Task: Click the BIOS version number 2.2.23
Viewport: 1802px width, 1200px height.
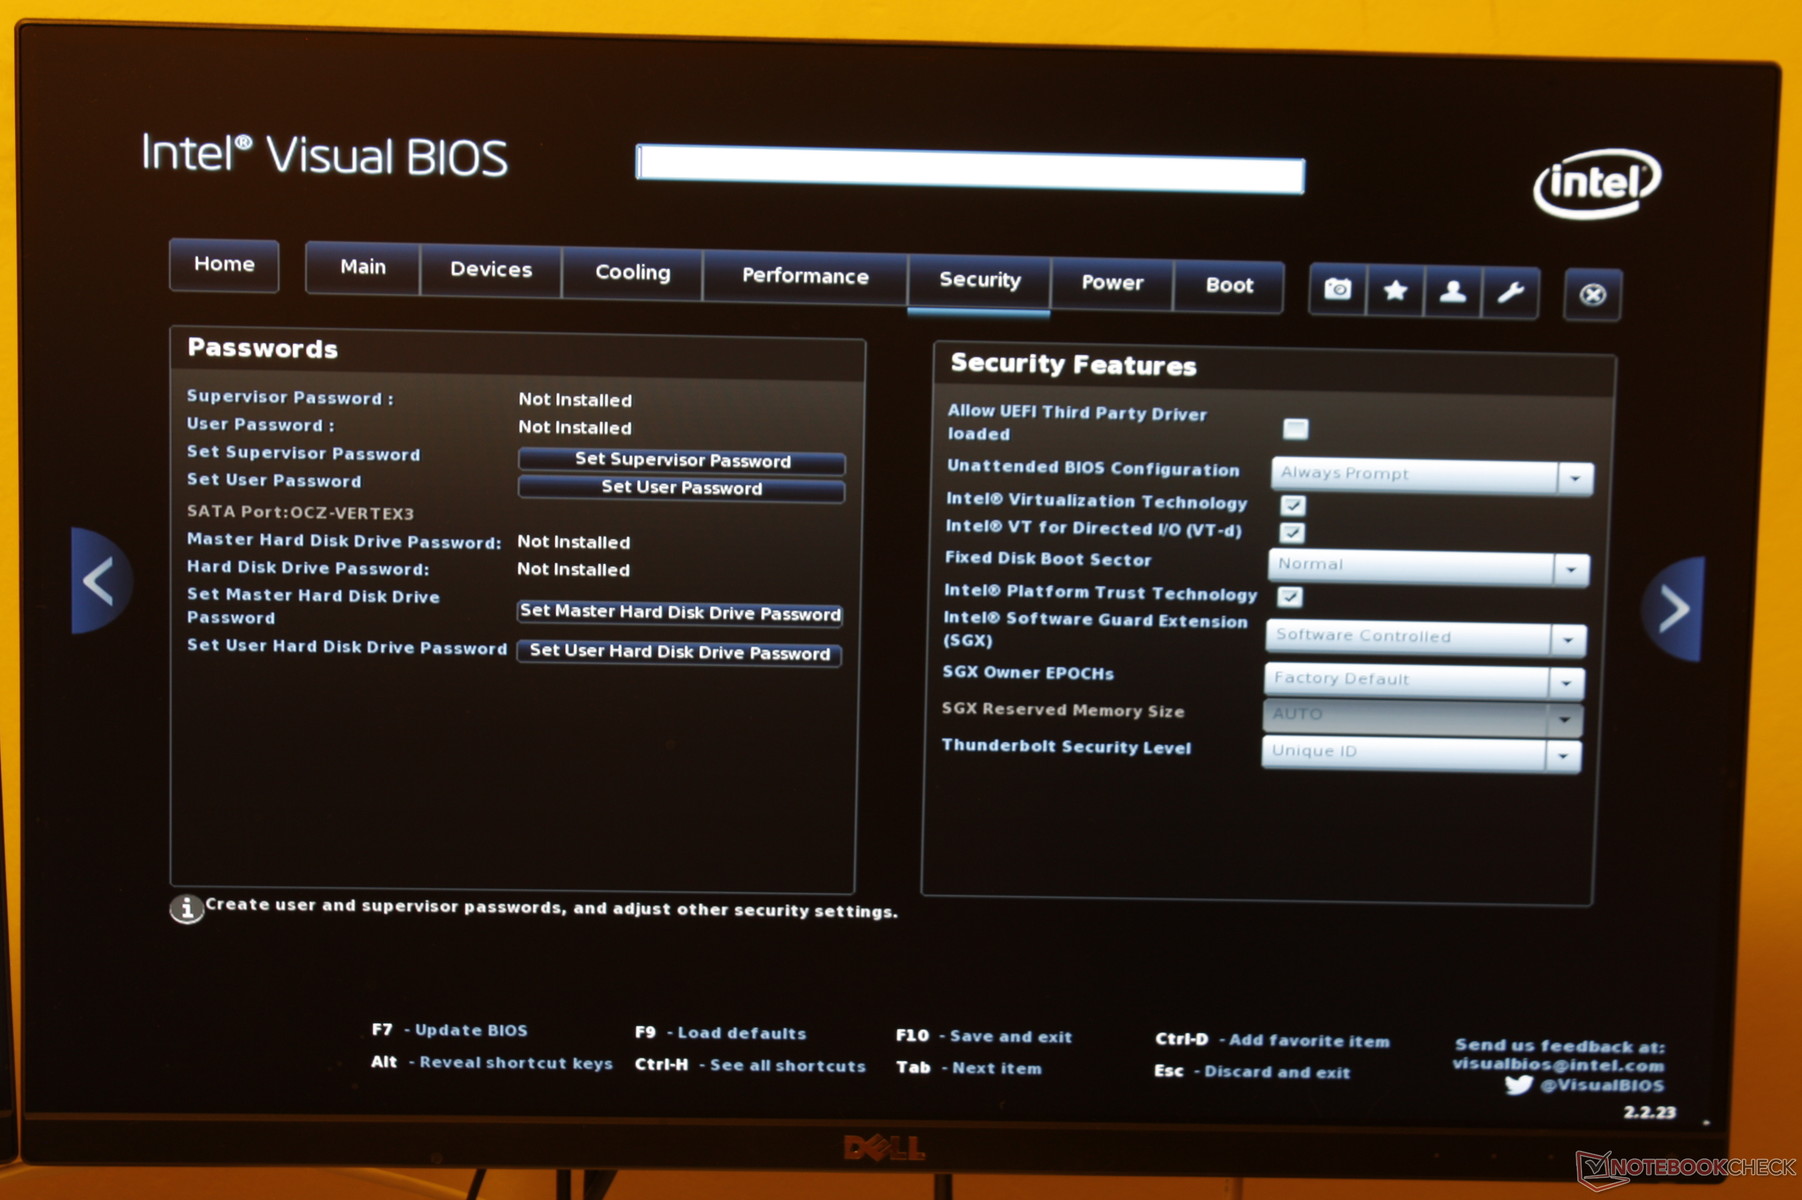Action: [1649, 1112]
